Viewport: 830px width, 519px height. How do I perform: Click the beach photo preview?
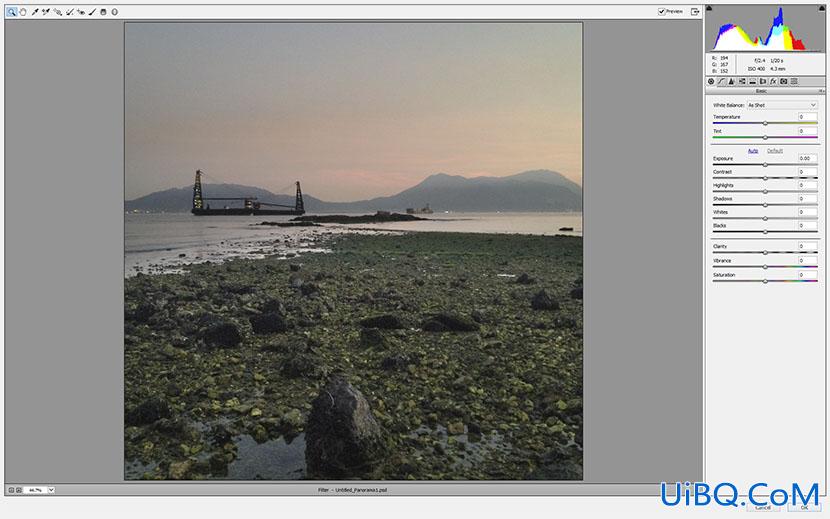(x=354, y=251)
